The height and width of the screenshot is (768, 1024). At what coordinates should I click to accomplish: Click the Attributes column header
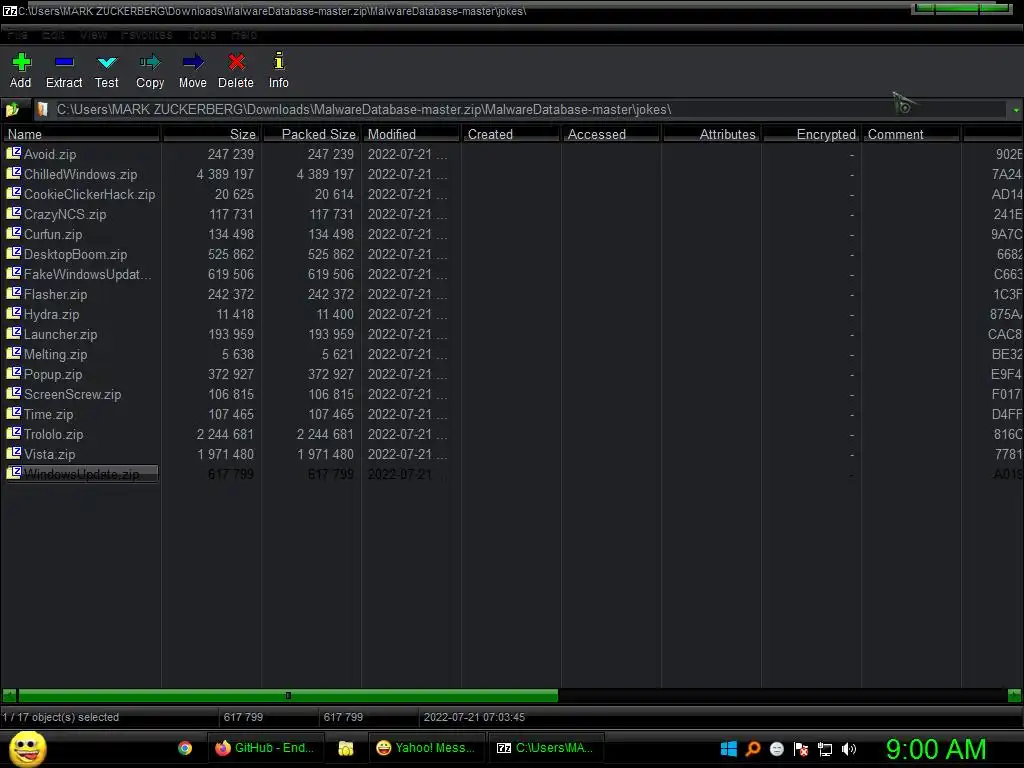tap(711, 134)
